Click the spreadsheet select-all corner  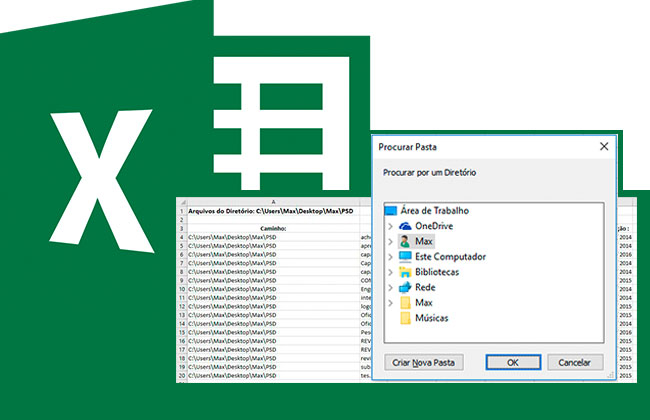pos(182,202)
